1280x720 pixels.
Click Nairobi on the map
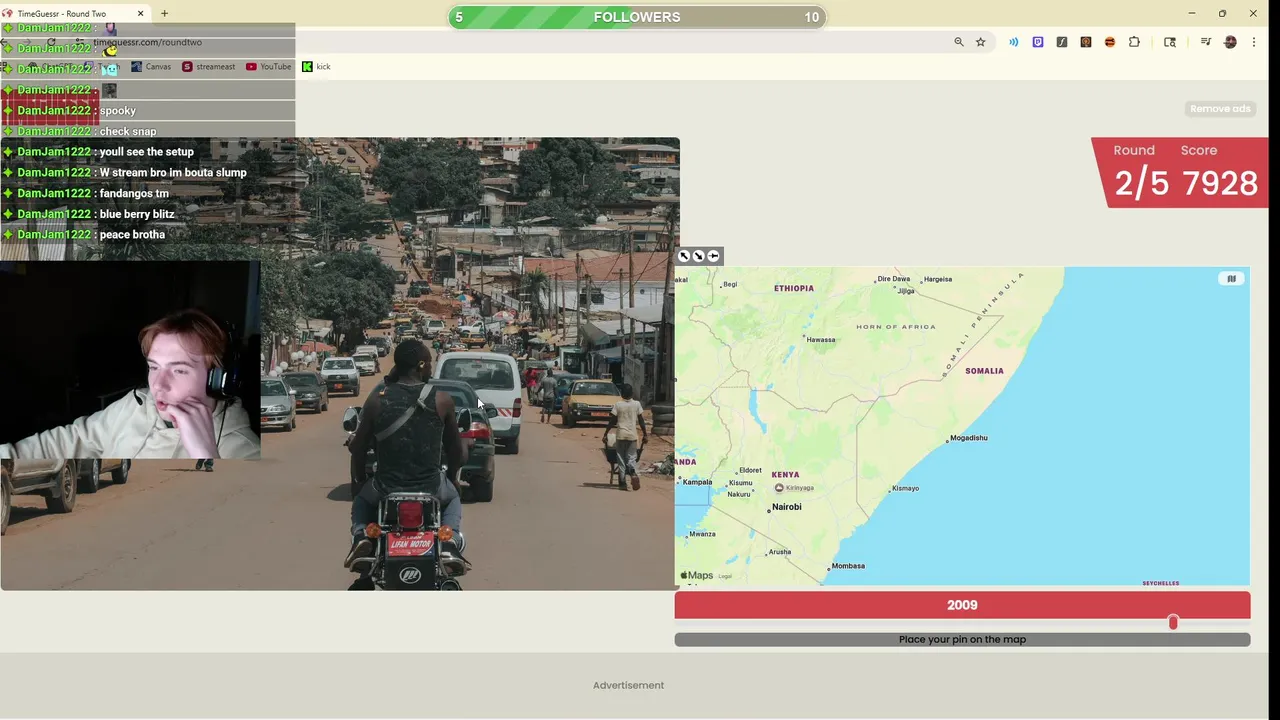tap(786, 507)
